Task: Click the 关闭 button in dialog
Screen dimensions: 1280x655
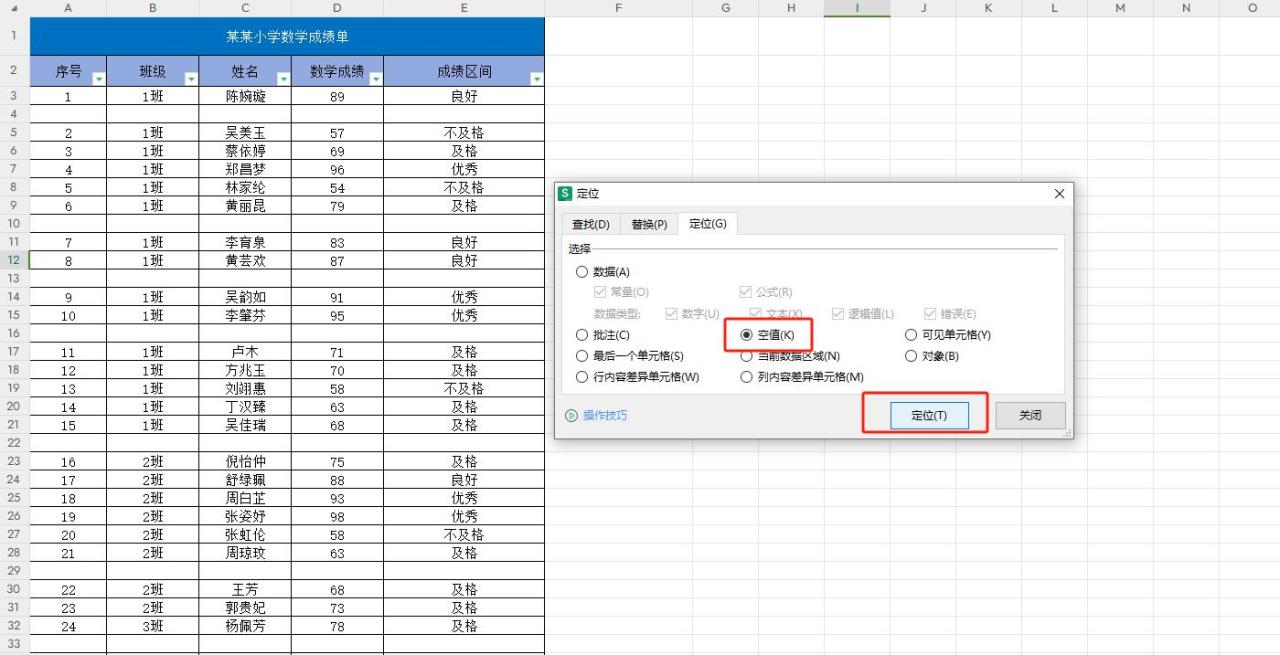Action: tap(1030, 415)
